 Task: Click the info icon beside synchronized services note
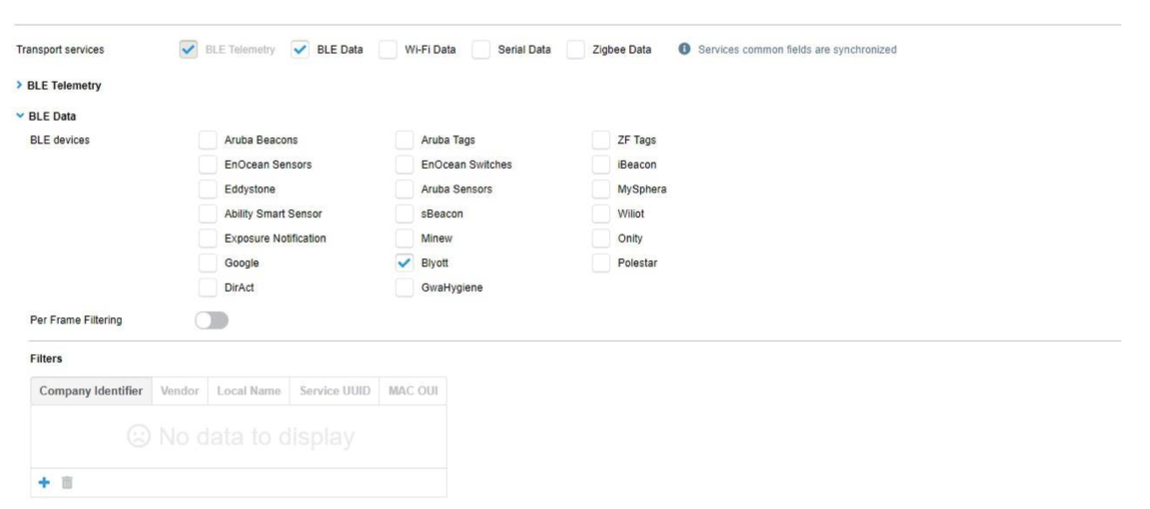[x=685, y=49]
